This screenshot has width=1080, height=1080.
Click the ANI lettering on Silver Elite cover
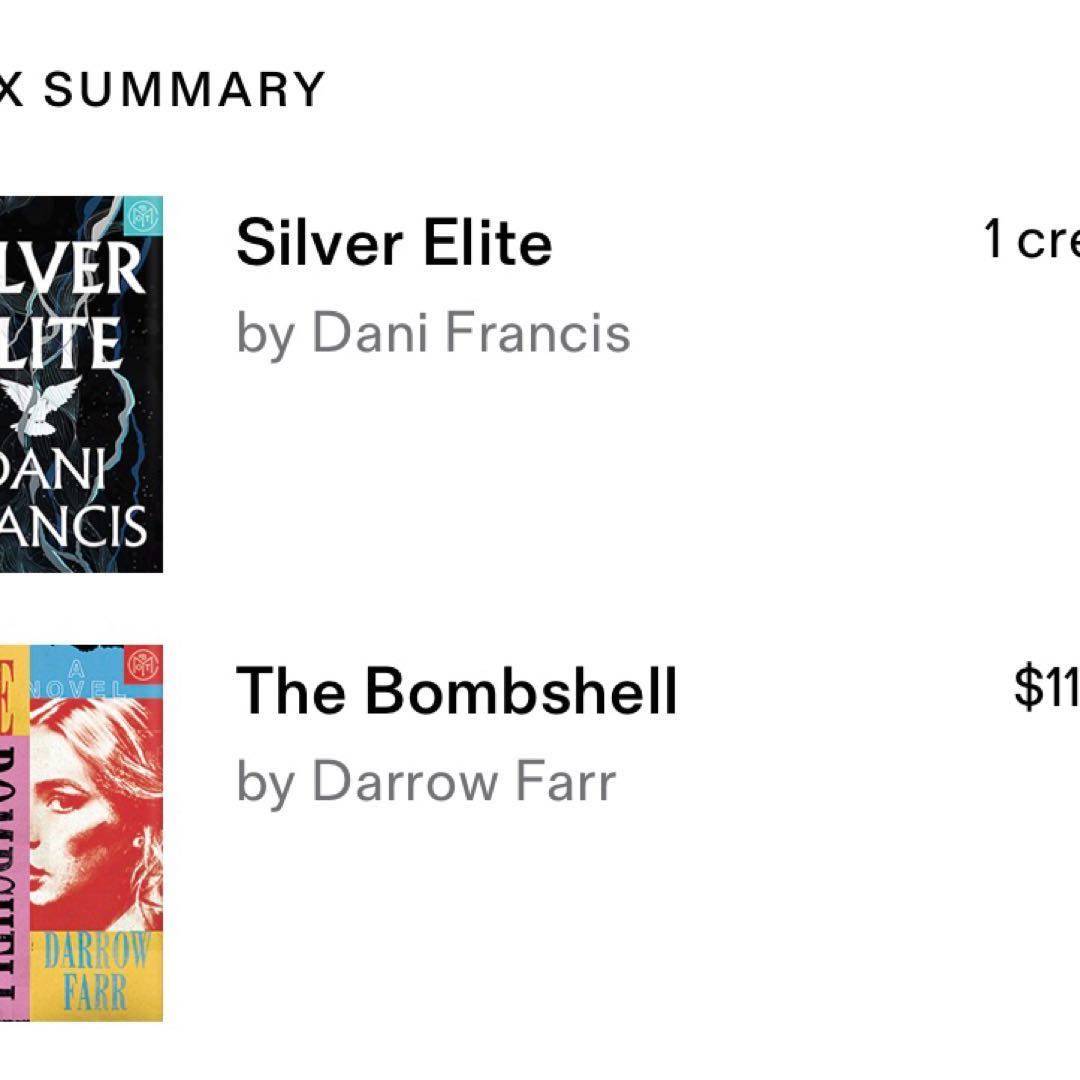coord(54,469)
